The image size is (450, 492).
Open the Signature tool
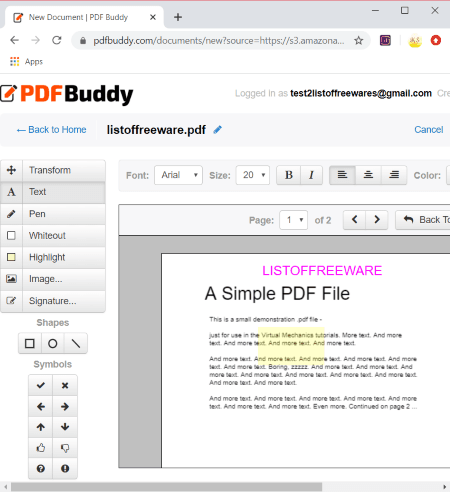53,301
